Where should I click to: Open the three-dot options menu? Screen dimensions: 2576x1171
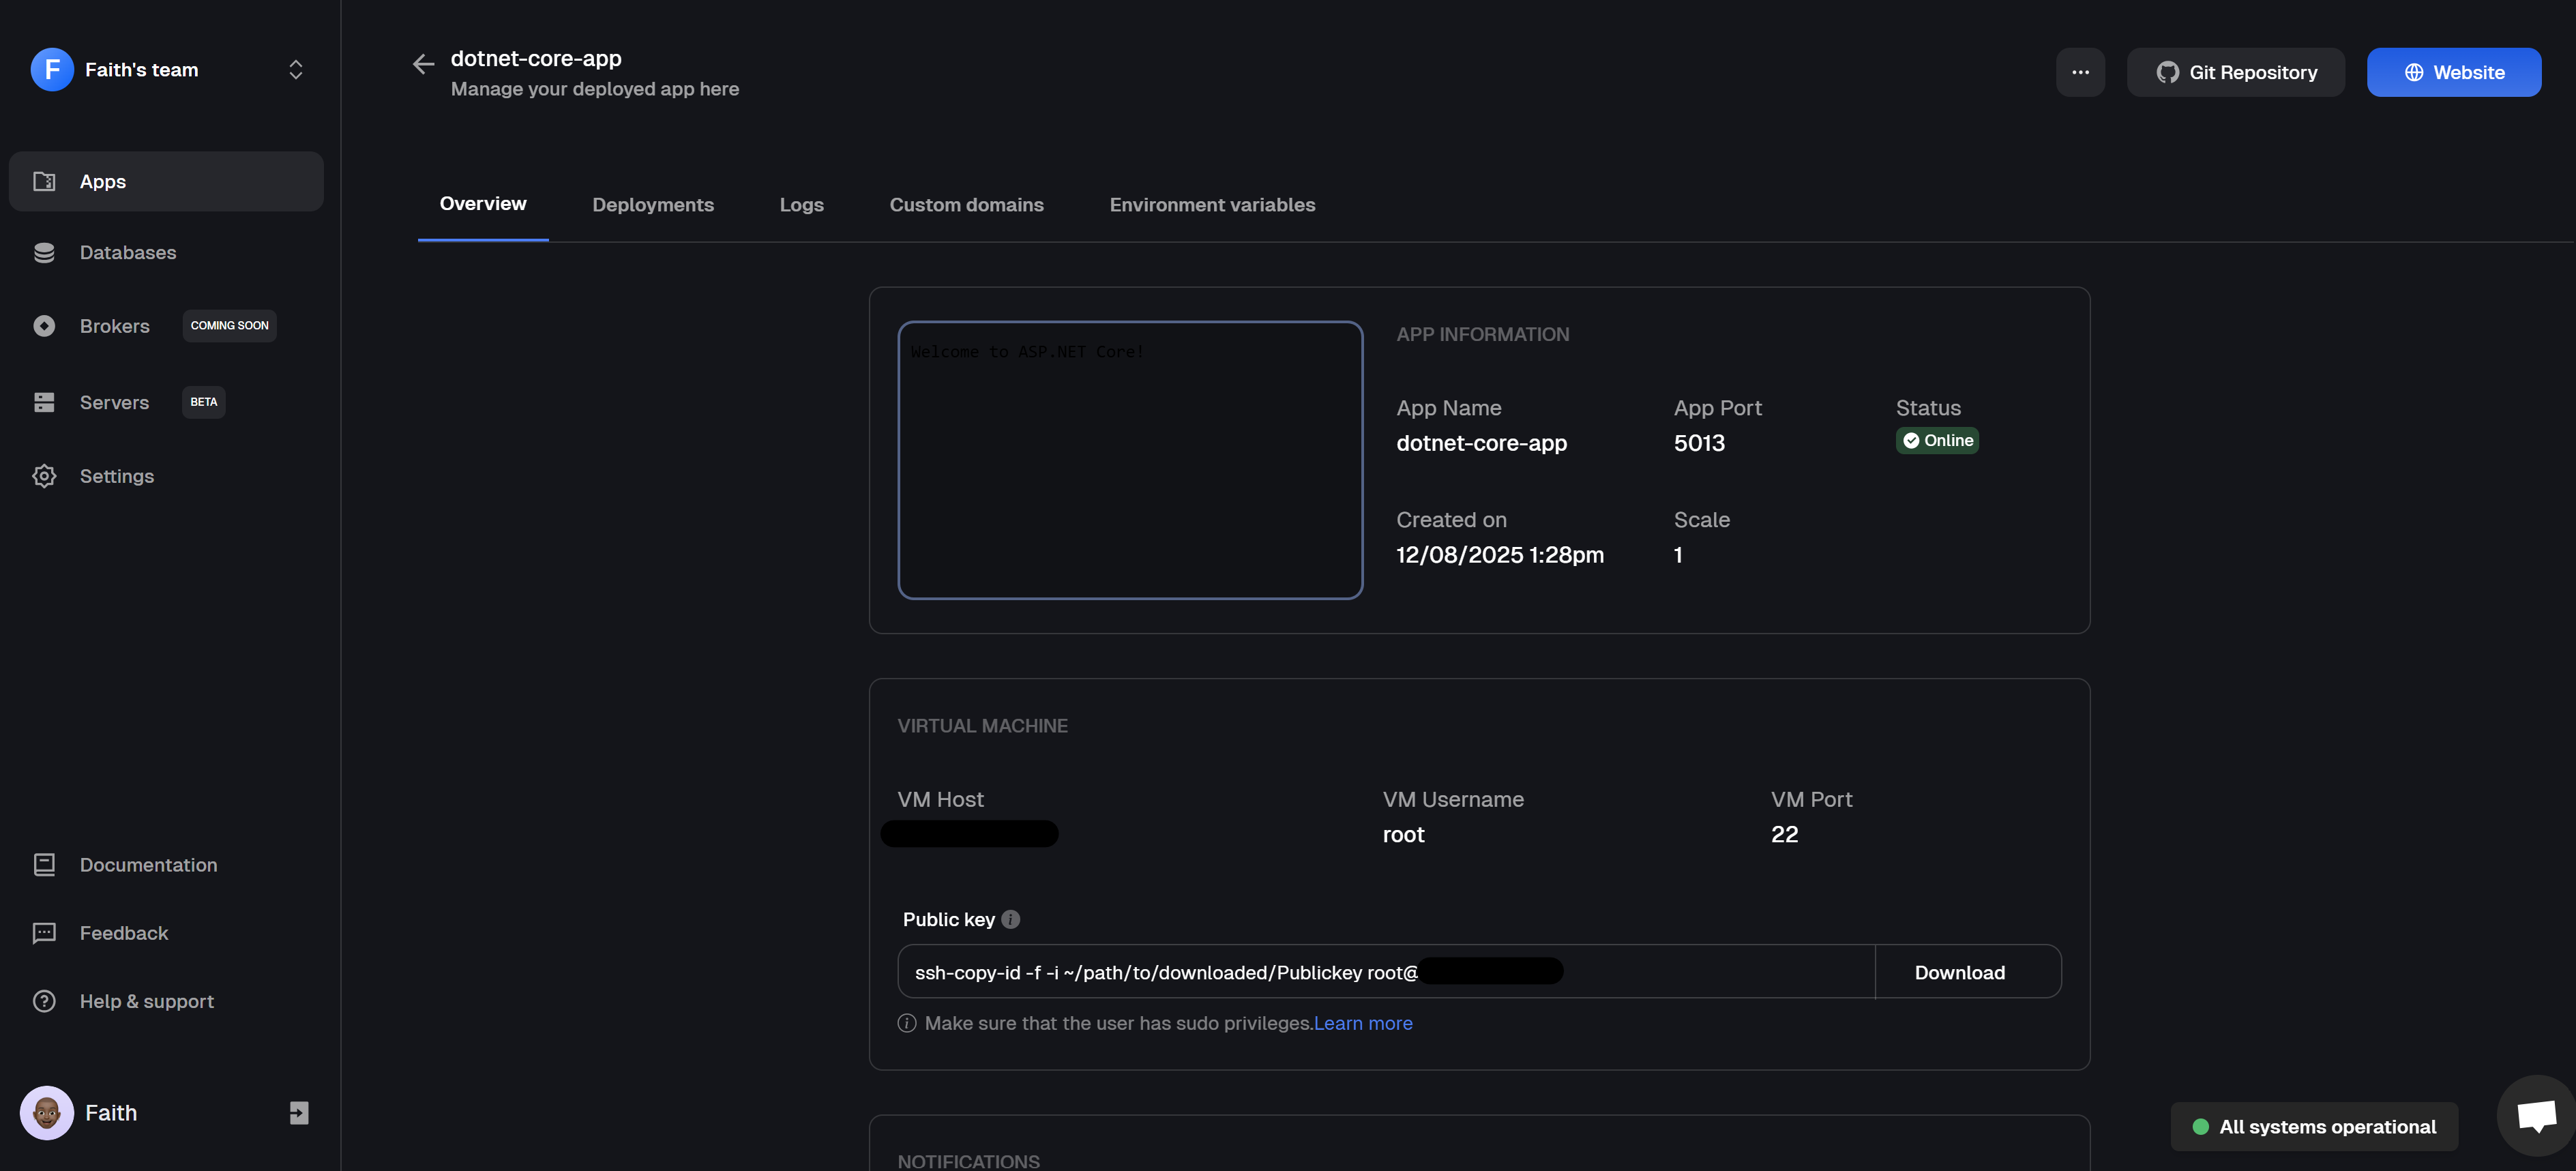tap(2081, 71)
